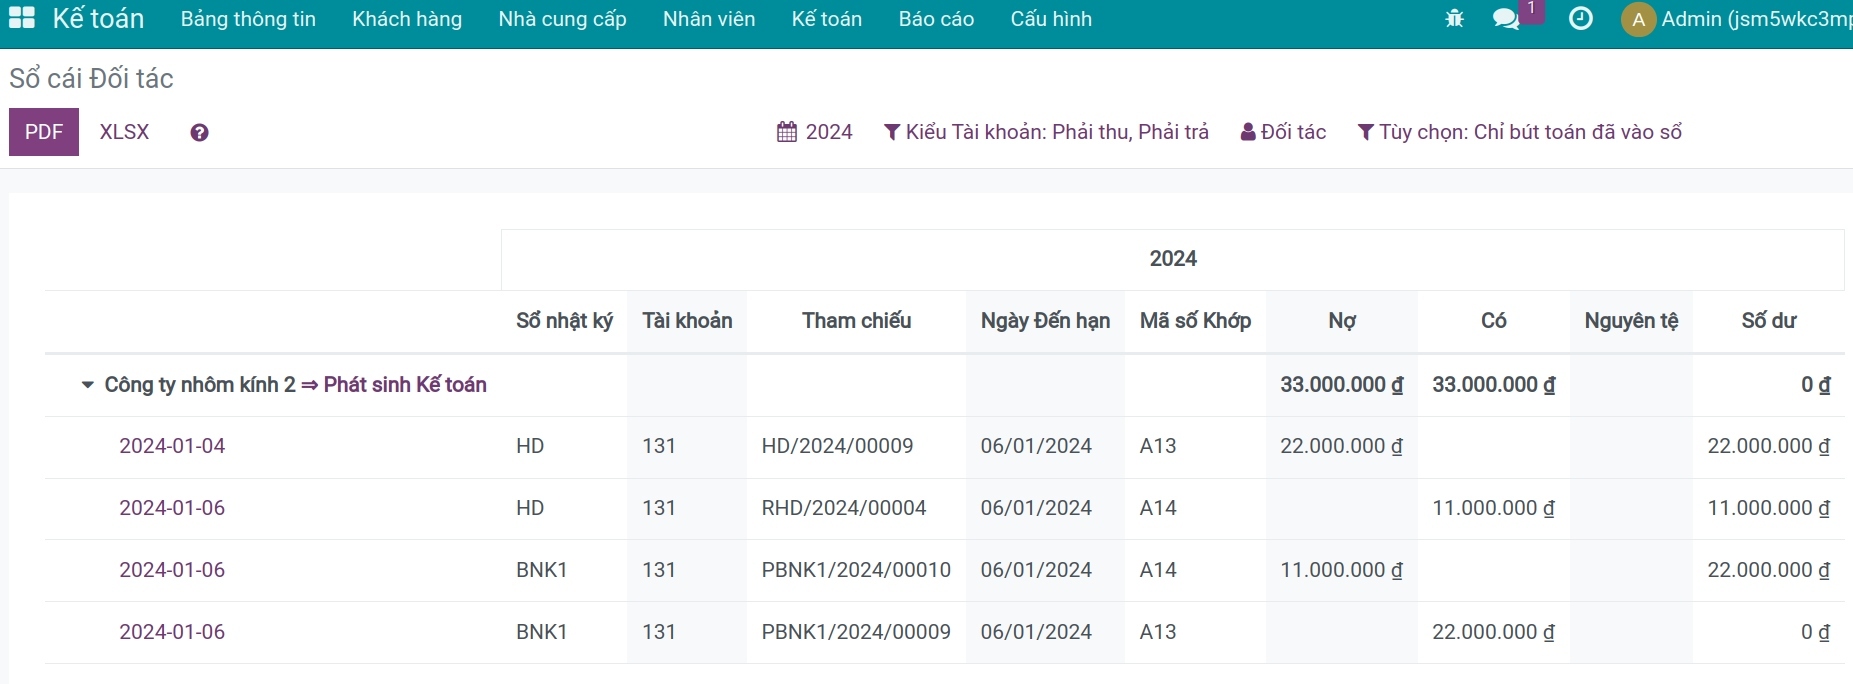Click the Mã số Khớp column header

tap(1195, 321)
